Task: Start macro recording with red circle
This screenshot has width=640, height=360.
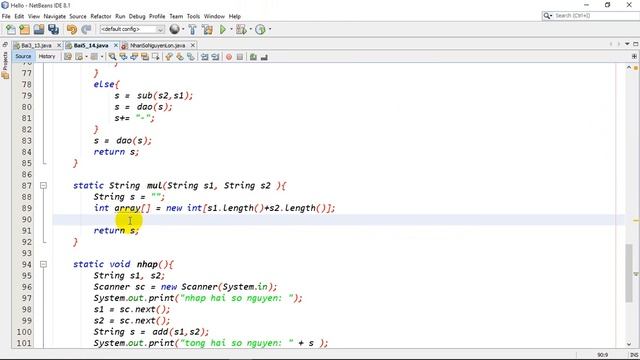Action: (x=229, y=57)
